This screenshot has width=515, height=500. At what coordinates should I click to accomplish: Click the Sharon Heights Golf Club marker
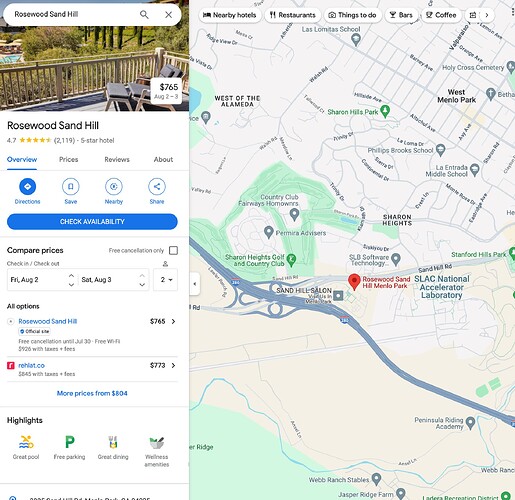[291, 260]
